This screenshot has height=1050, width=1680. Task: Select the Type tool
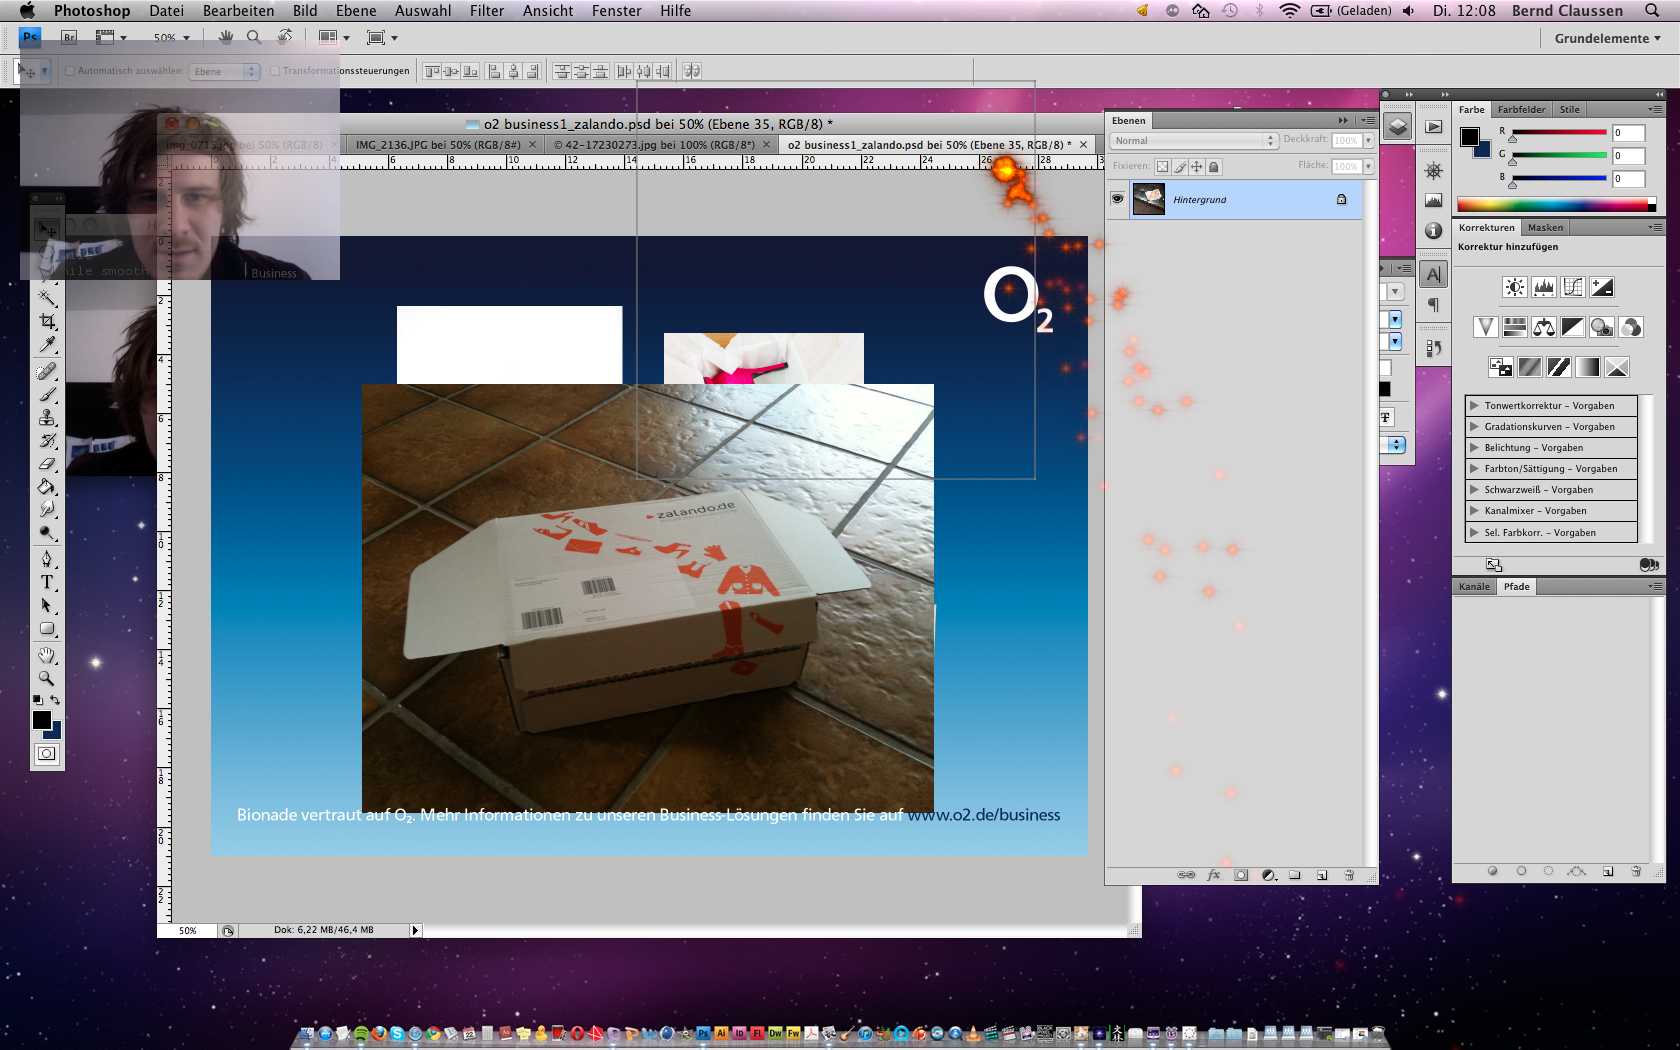click(47, 582)
